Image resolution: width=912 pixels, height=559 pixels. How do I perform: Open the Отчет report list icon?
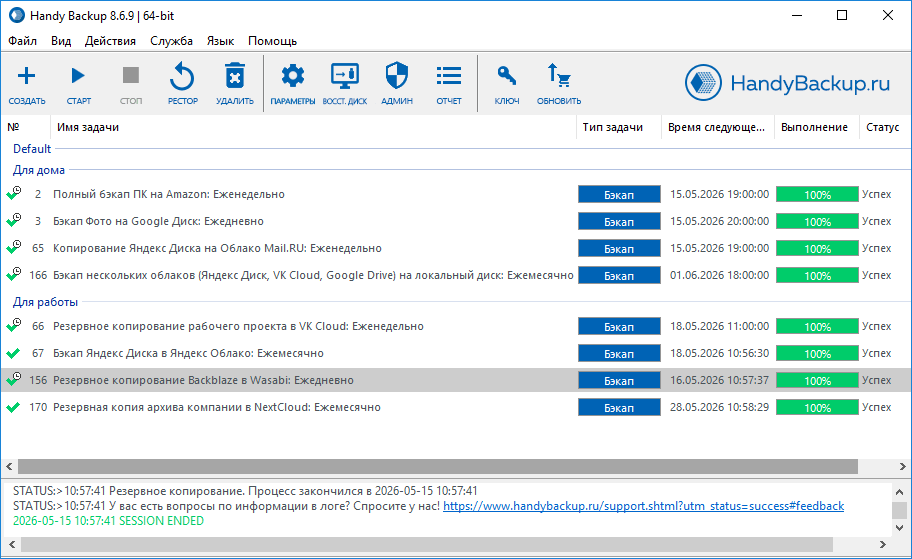click(448, 76)
